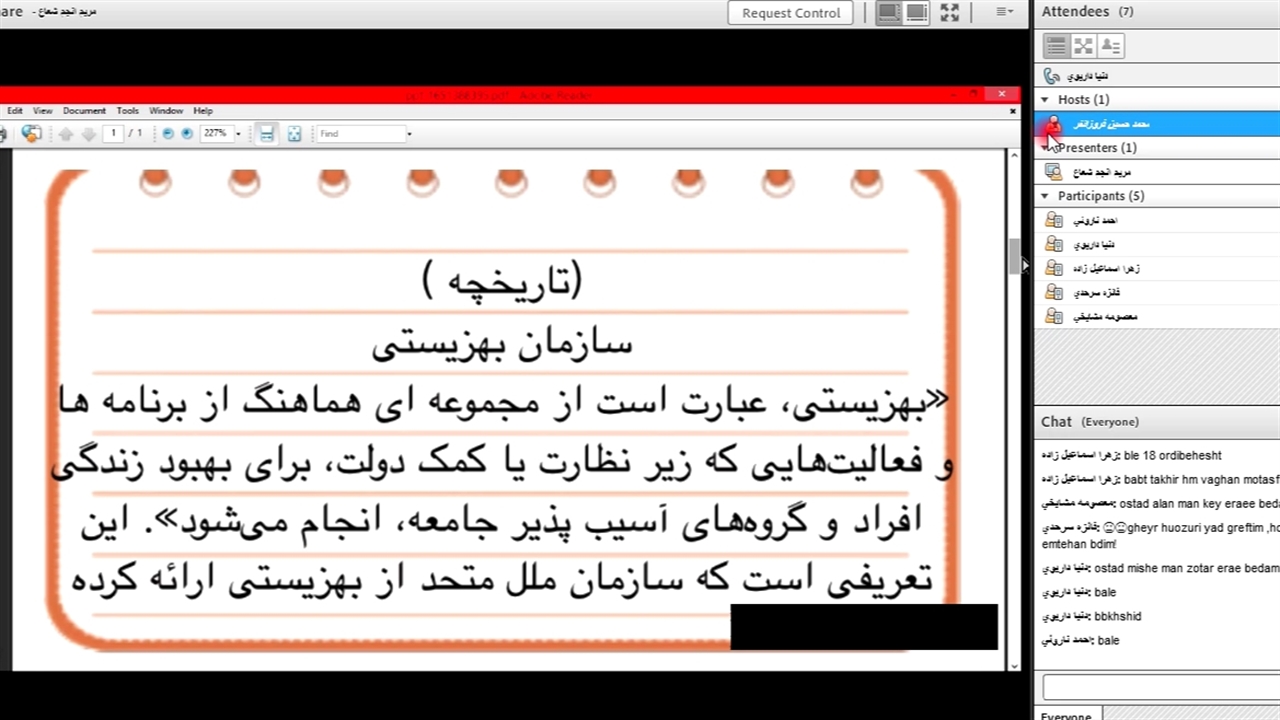The image size is (1280, 720).
Task: Go to next page arrow
Action: point(88,134)
